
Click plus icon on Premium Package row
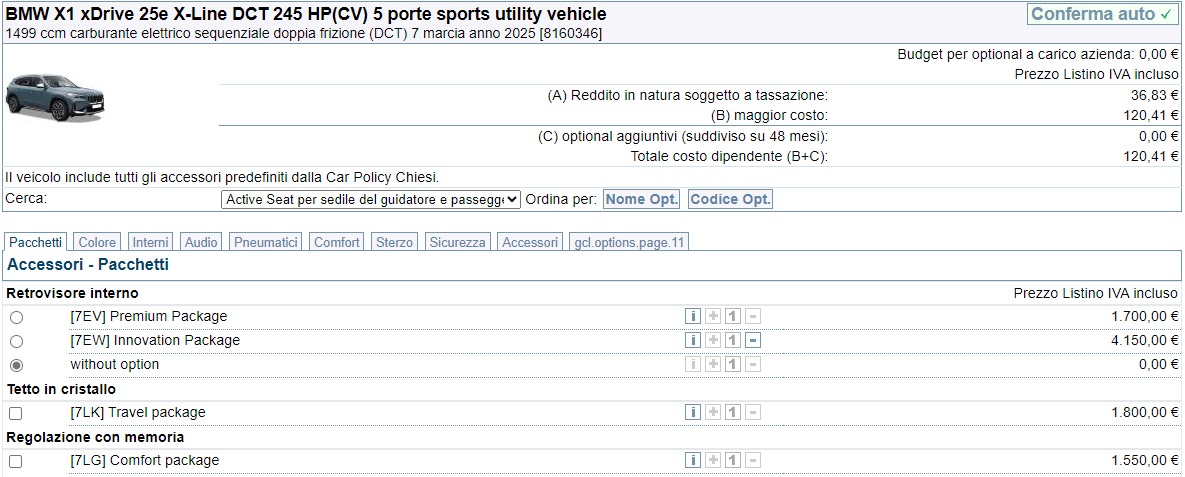(713, 317)
